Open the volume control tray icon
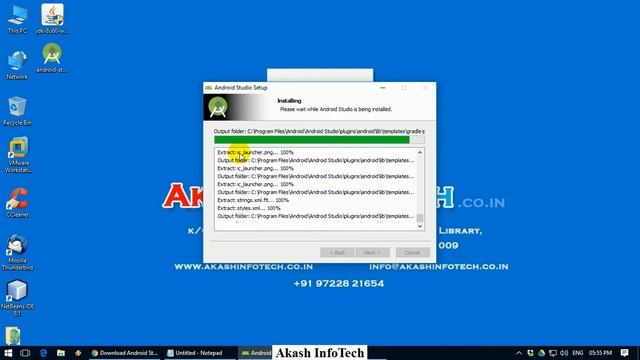 [564, 353]
